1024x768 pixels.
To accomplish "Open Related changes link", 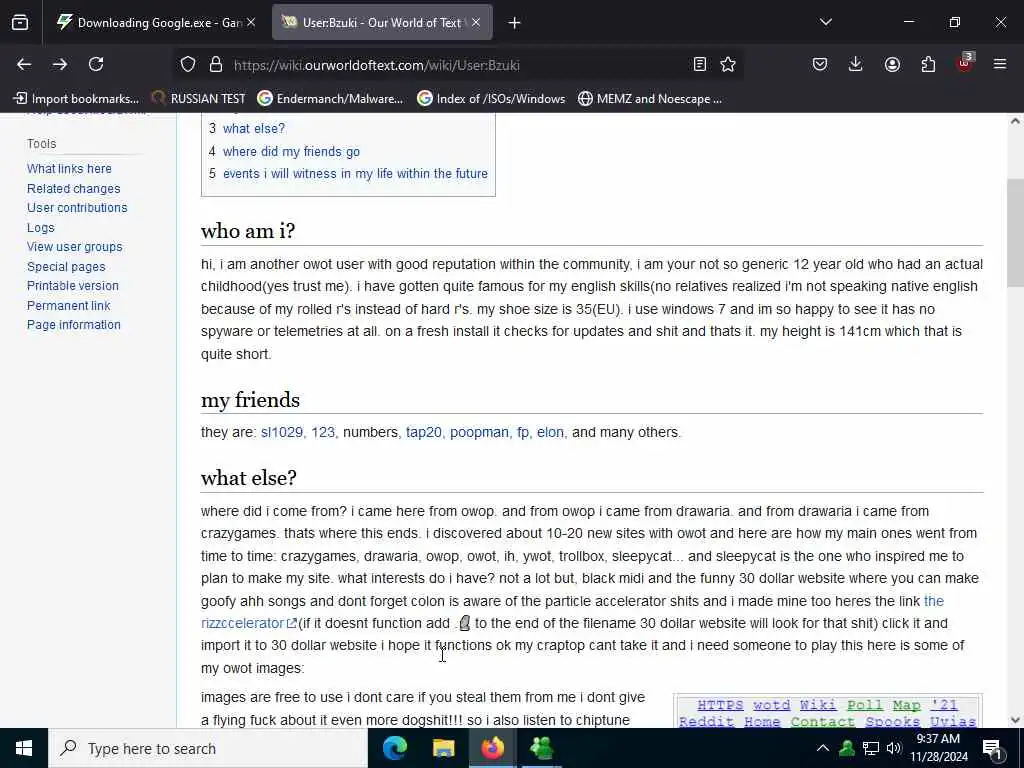I will [x=74, y=189].
